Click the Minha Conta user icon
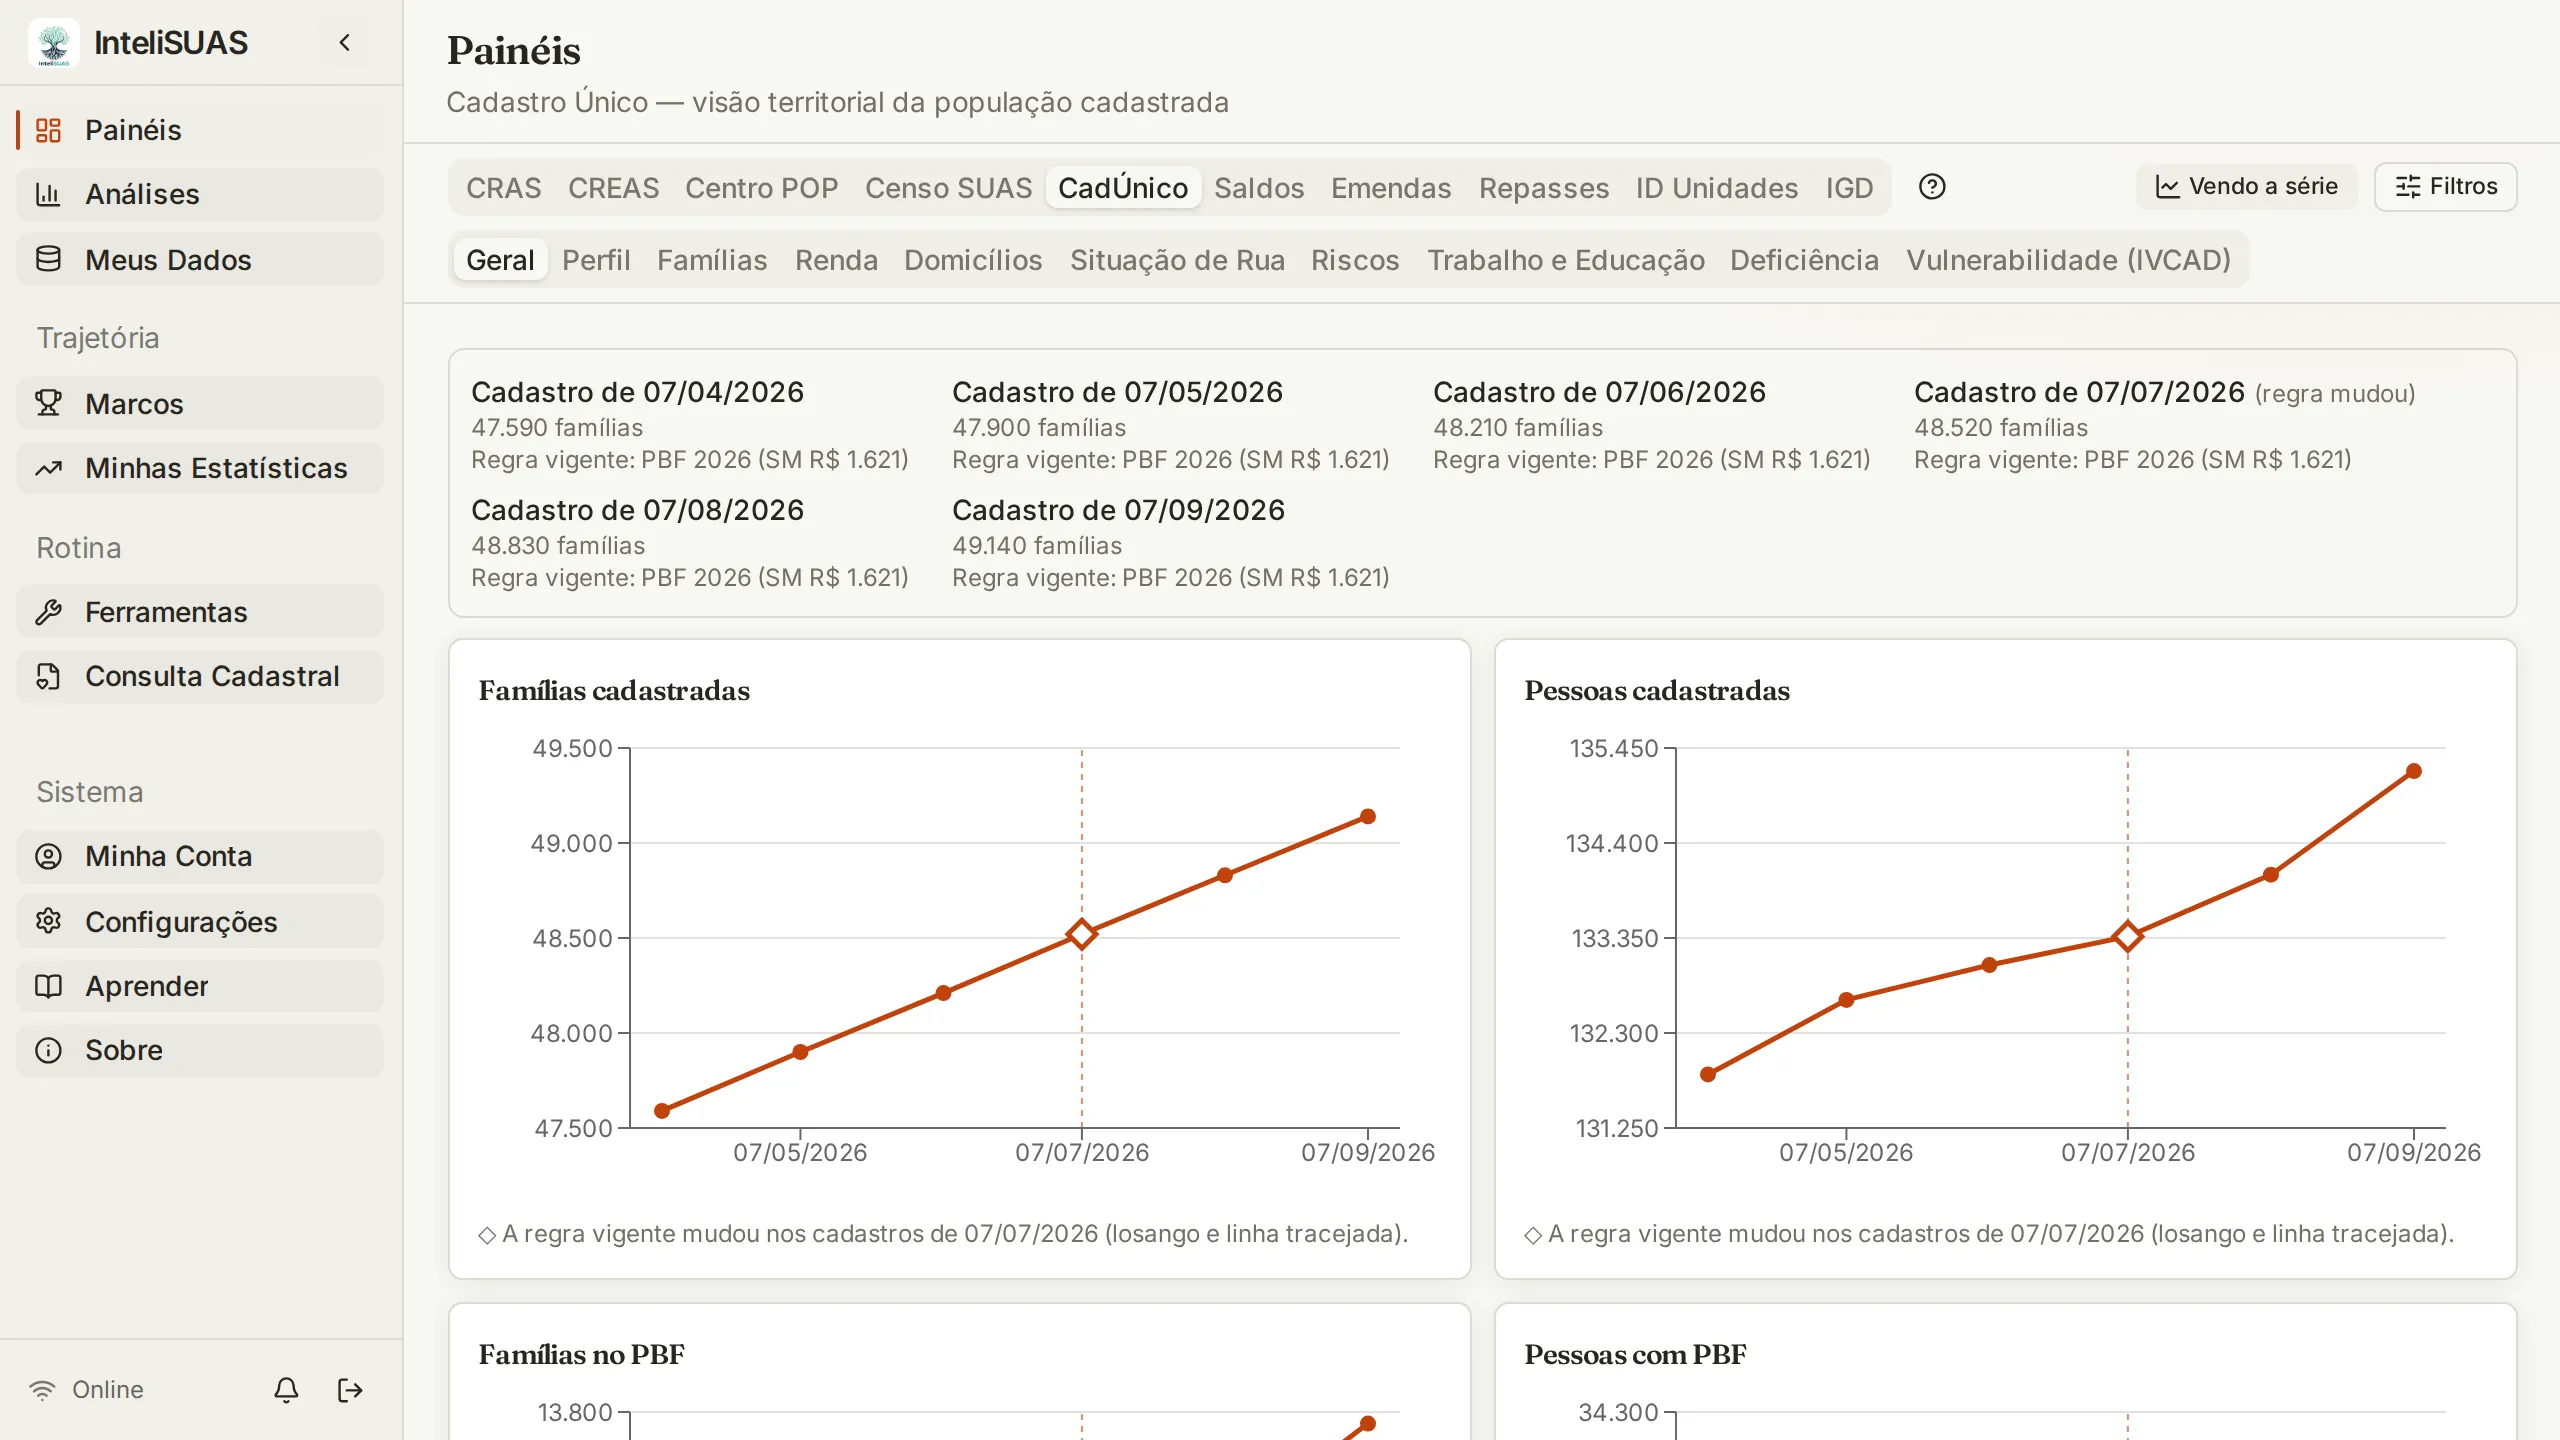2560x1440 pixels. tap(48, 856)
